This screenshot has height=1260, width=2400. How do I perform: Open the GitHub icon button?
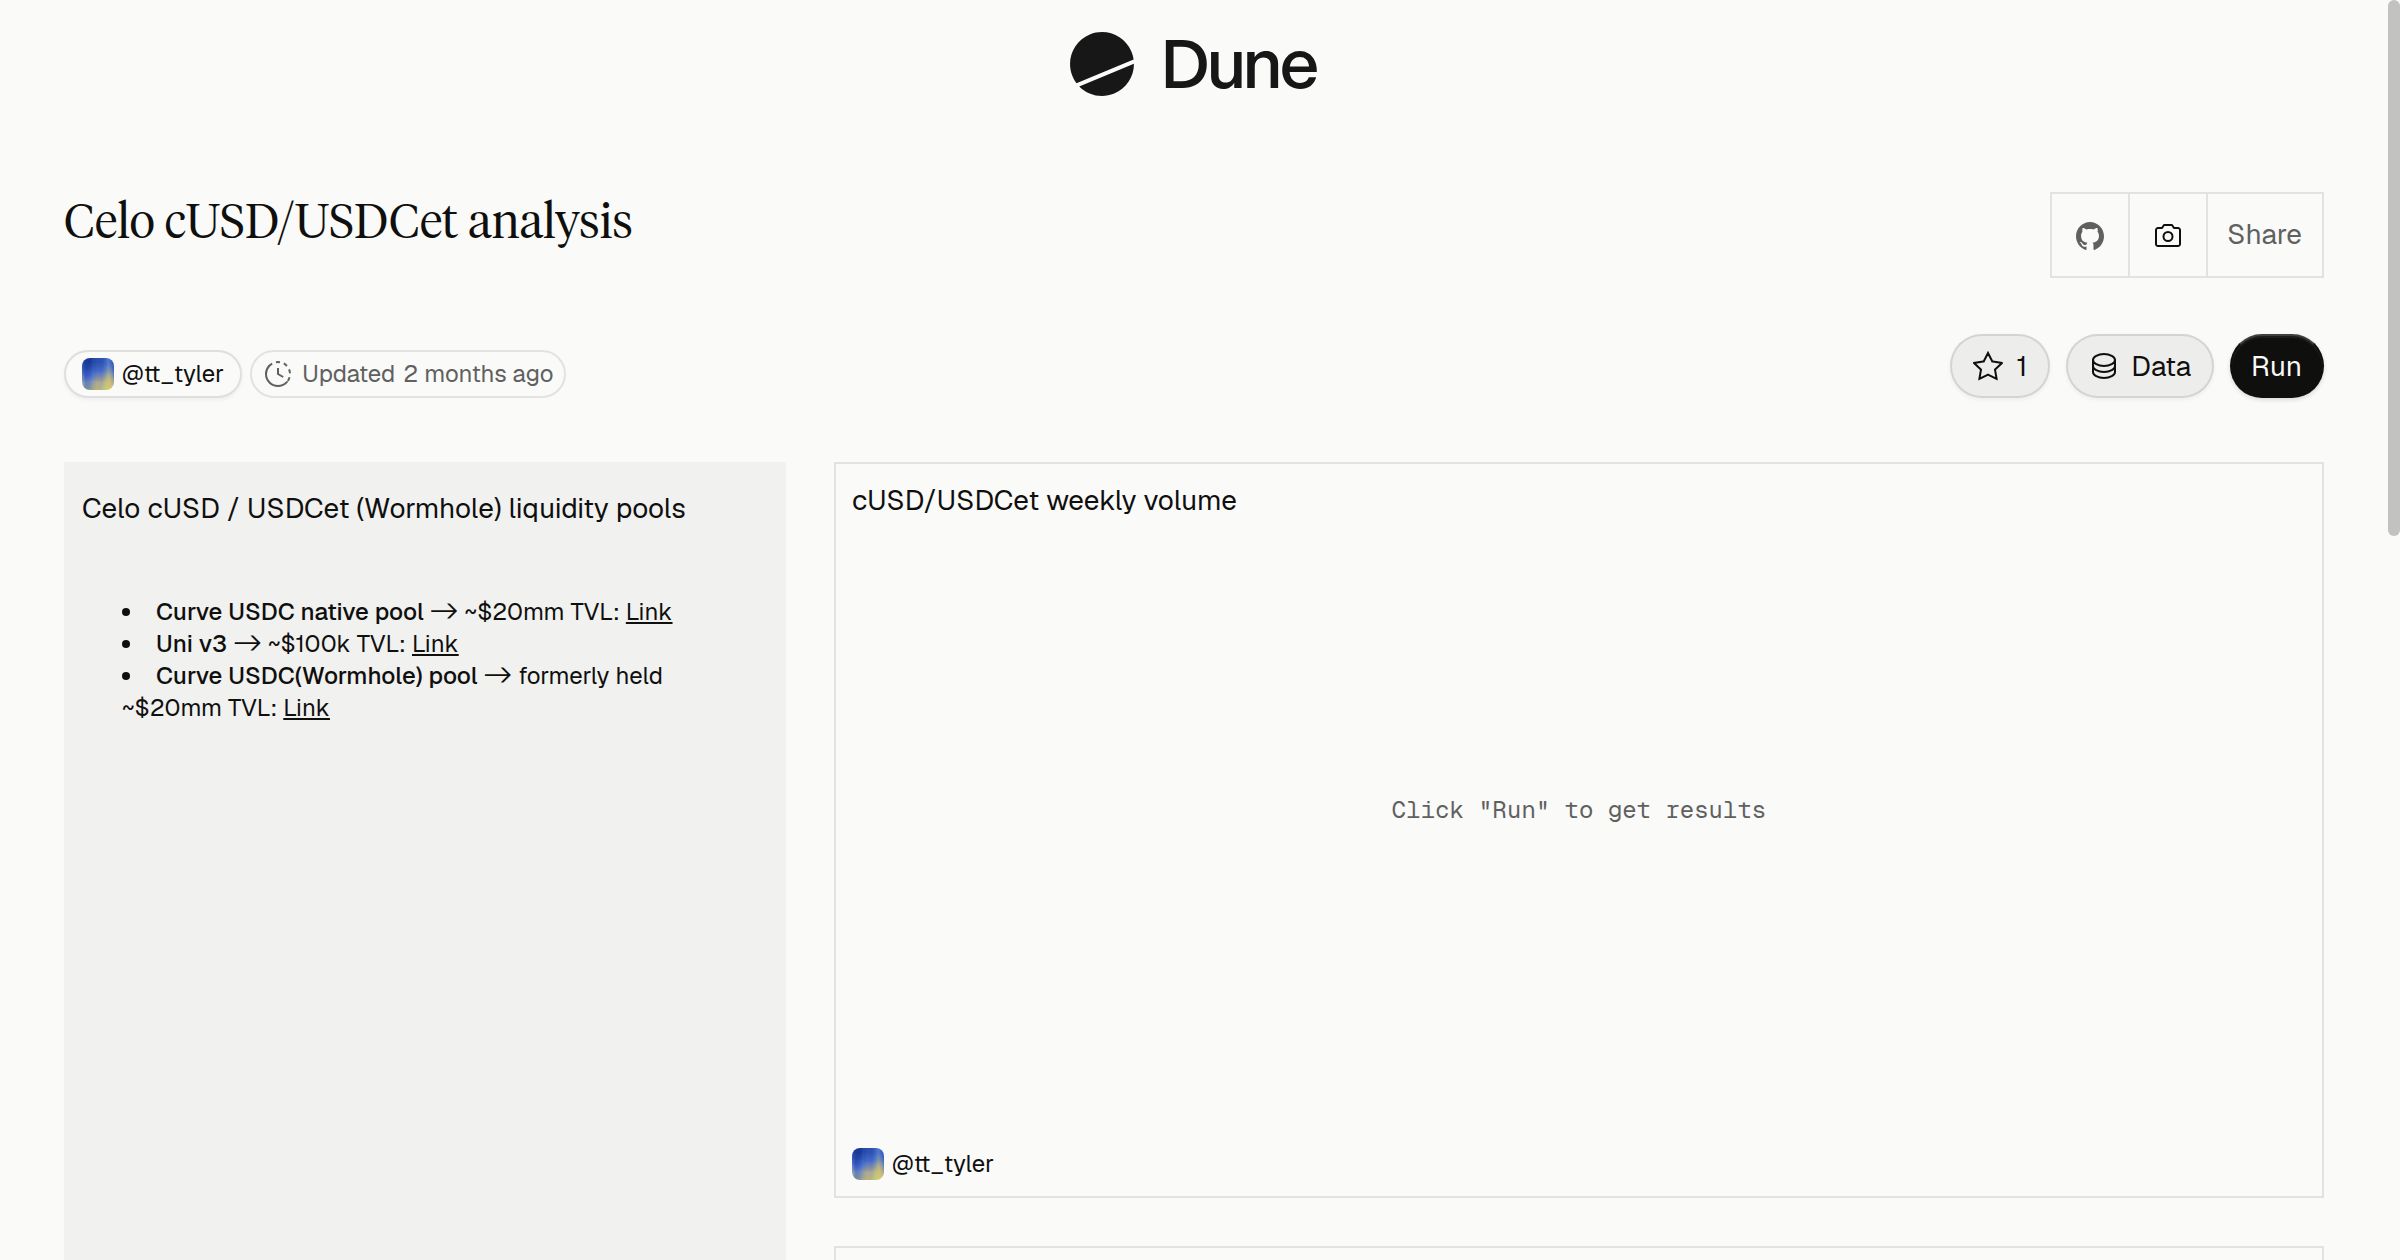2089,235
